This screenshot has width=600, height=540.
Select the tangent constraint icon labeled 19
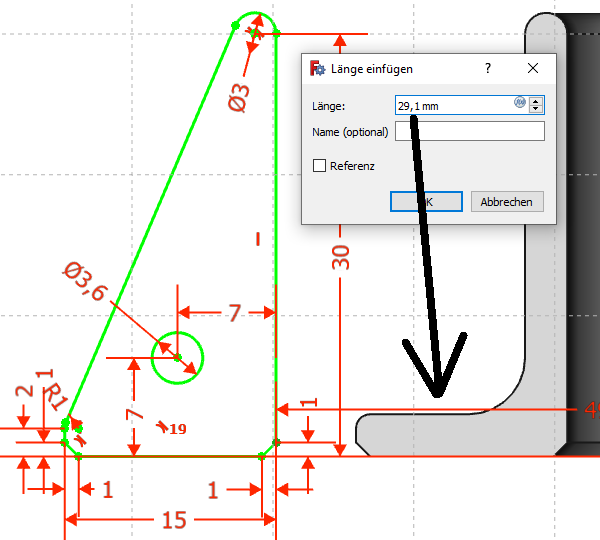[x=164, y=427]
